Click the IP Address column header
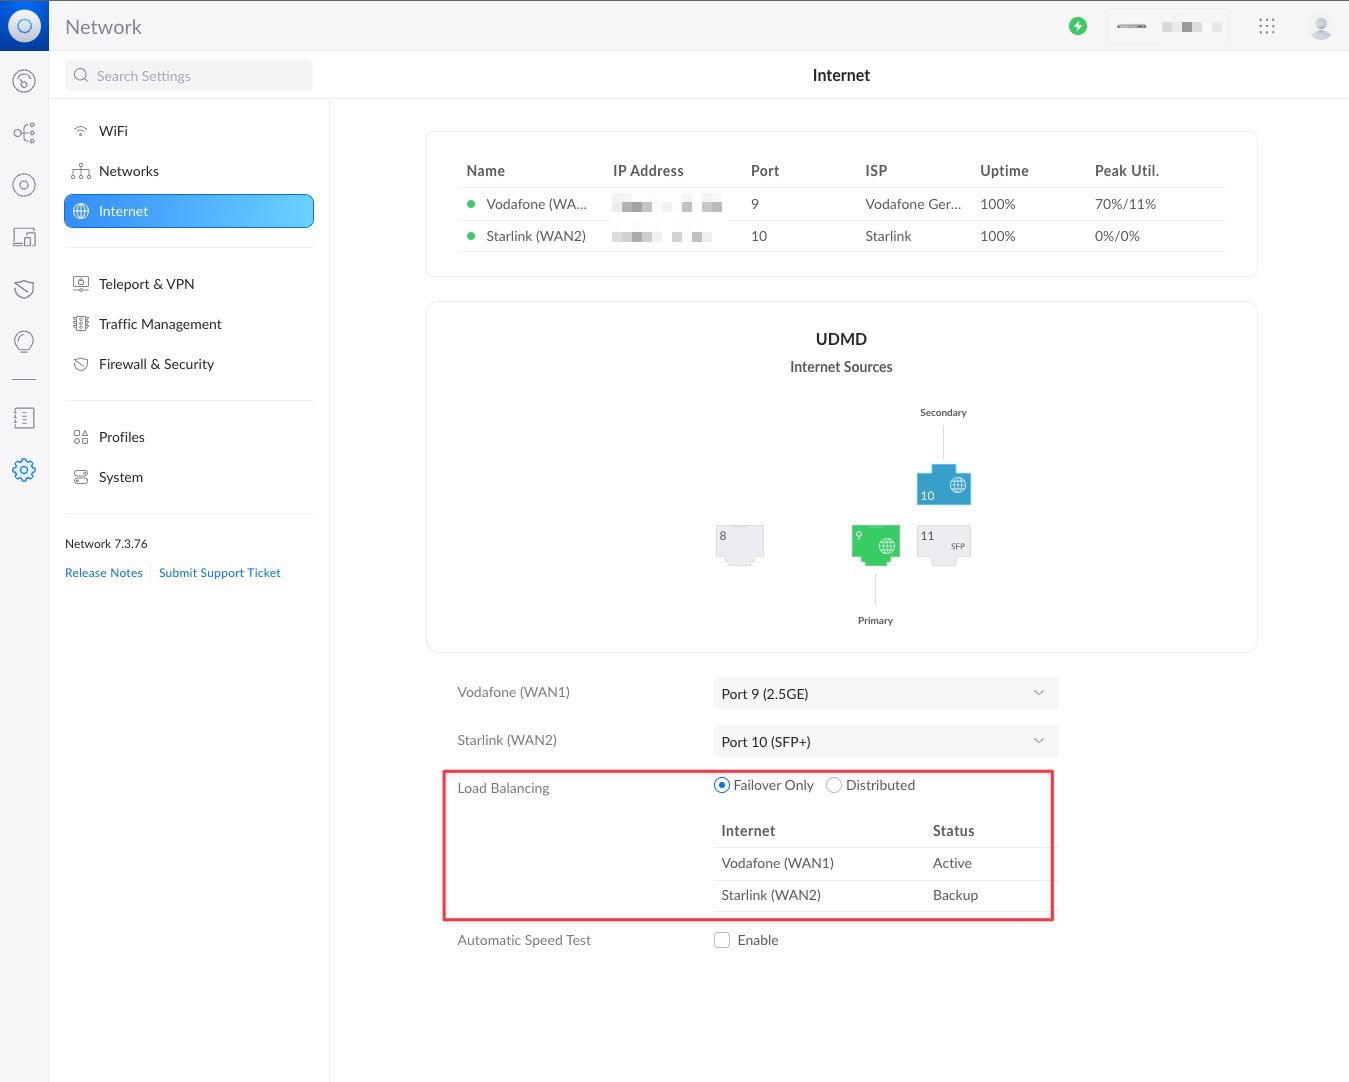 coord(648,171)
